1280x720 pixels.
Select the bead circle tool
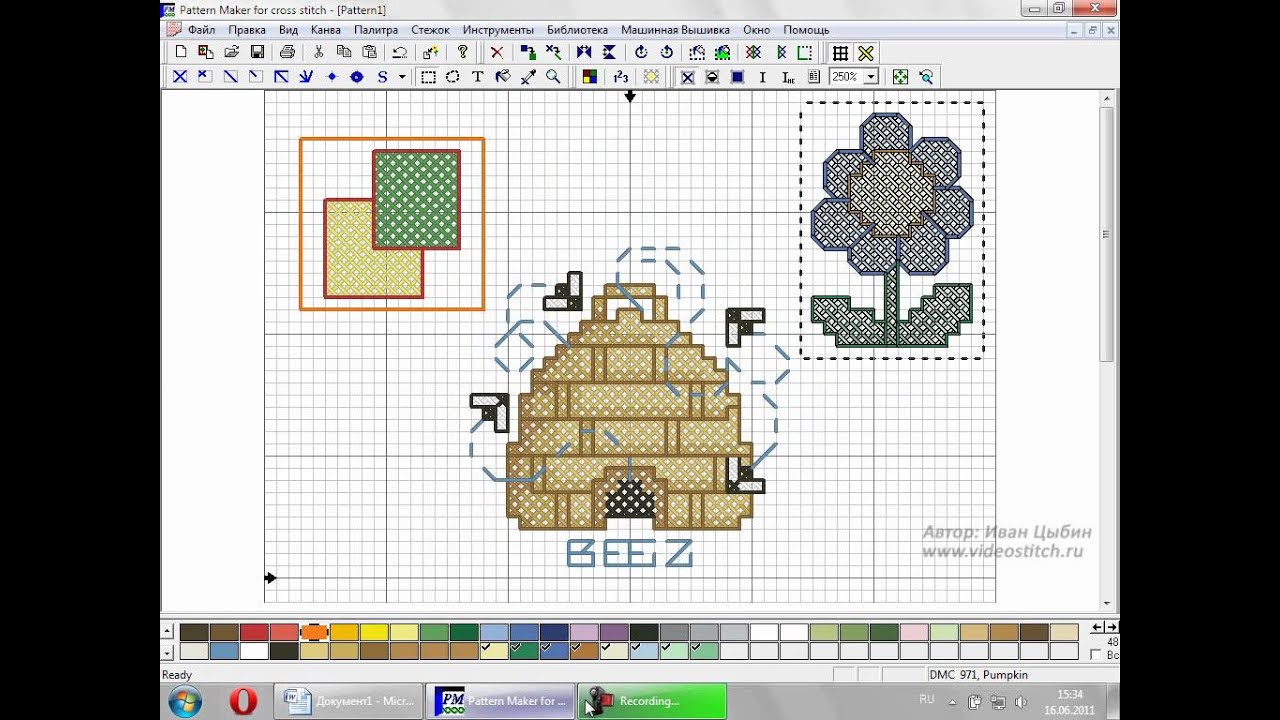(x=357, y=77)
